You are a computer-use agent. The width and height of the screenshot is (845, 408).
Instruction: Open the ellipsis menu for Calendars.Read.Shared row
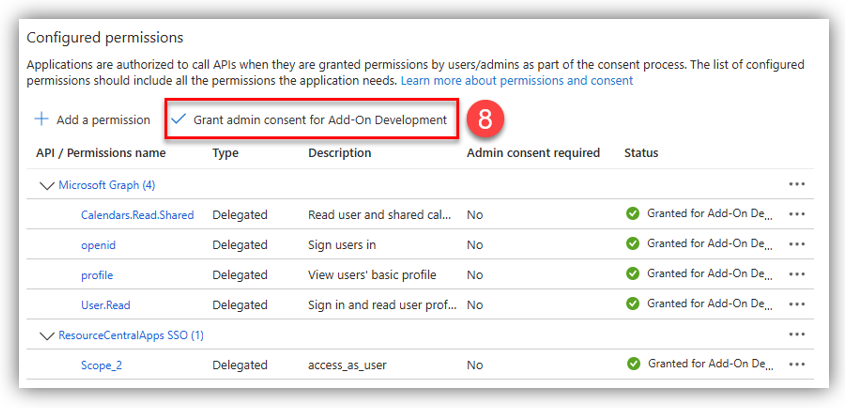[797, 214]
